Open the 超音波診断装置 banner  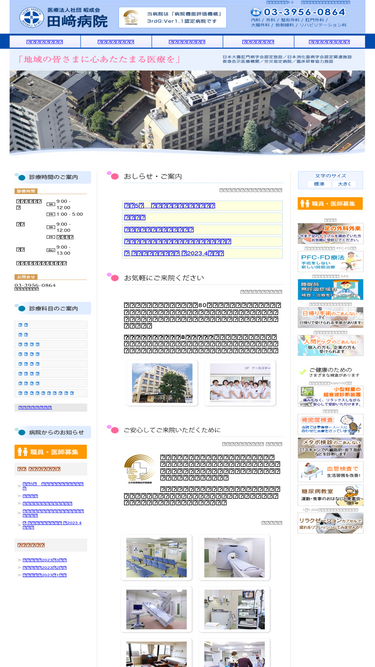click(x=330, y=396)
